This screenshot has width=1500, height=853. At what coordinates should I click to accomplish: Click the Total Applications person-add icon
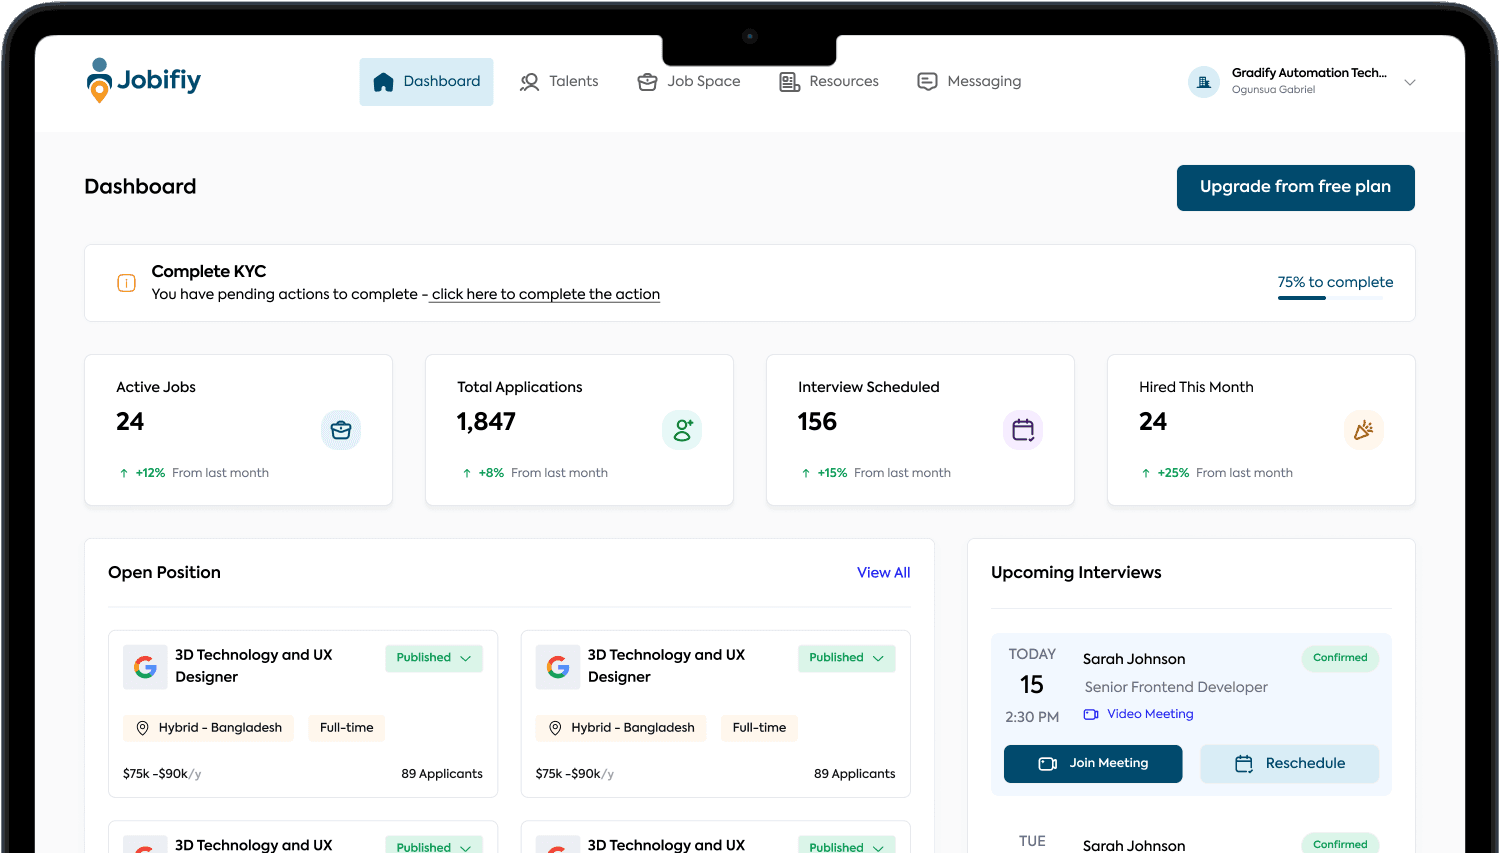(x=682, y=429)
